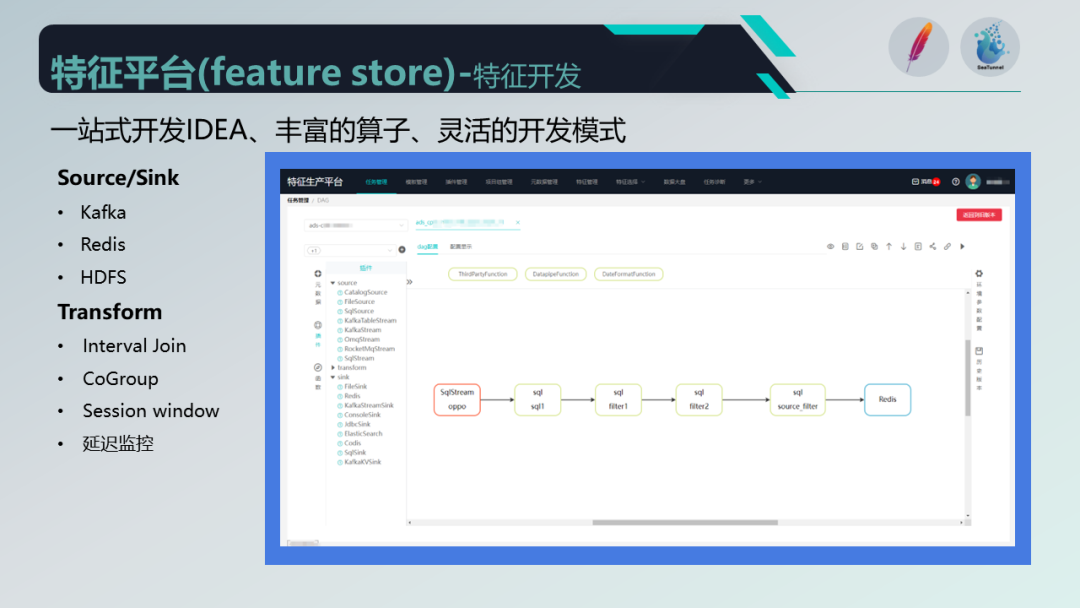Click the up arrow icon in DAG toolbar
1080x608 pixels.
(x=889, y=247)
